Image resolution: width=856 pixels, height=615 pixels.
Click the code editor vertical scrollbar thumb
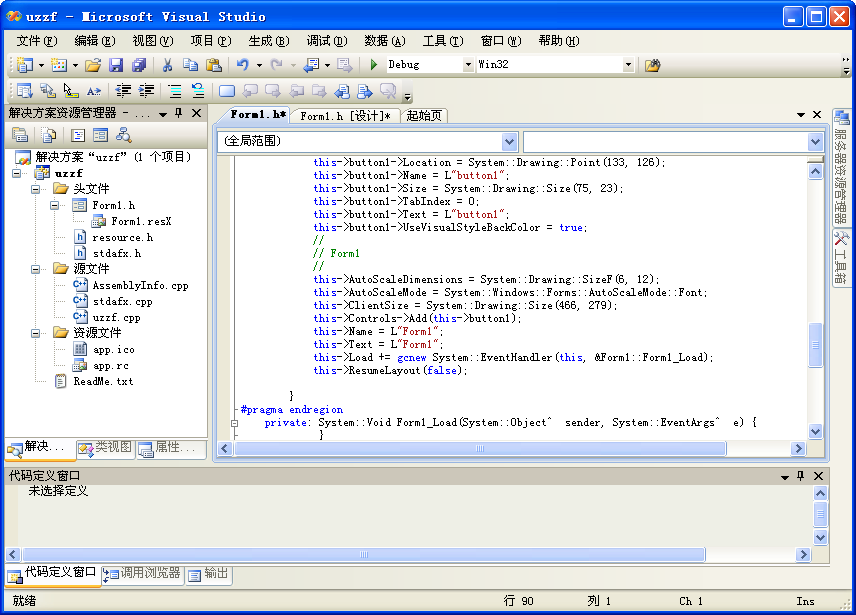[x=816, y=345]
